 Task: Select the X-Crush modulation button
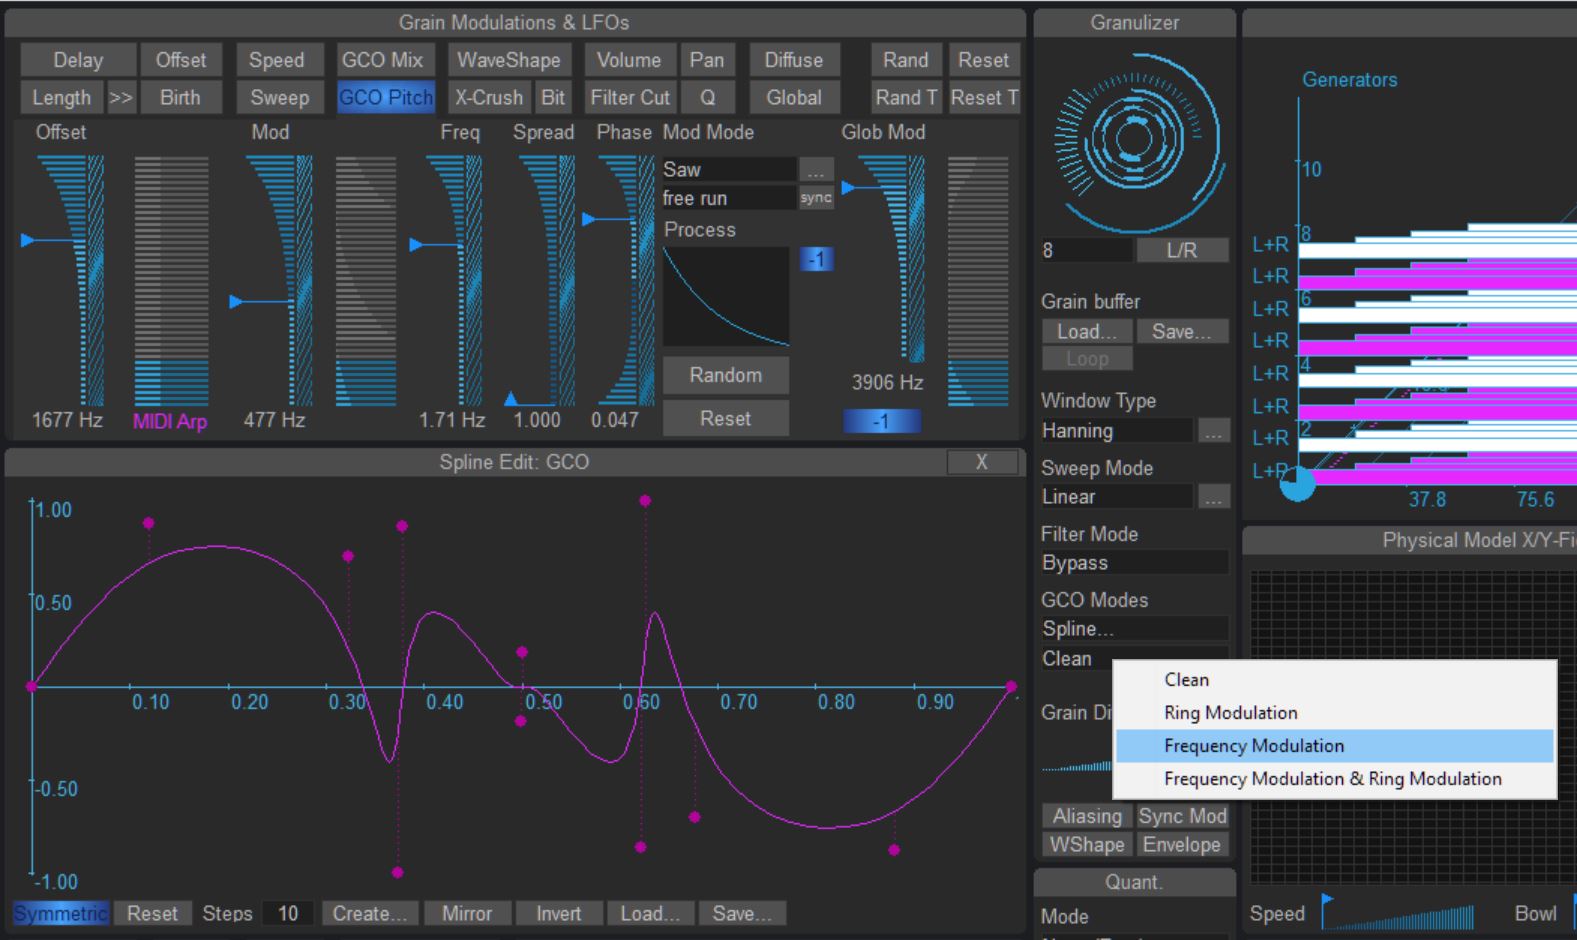(x=489, y=98)
